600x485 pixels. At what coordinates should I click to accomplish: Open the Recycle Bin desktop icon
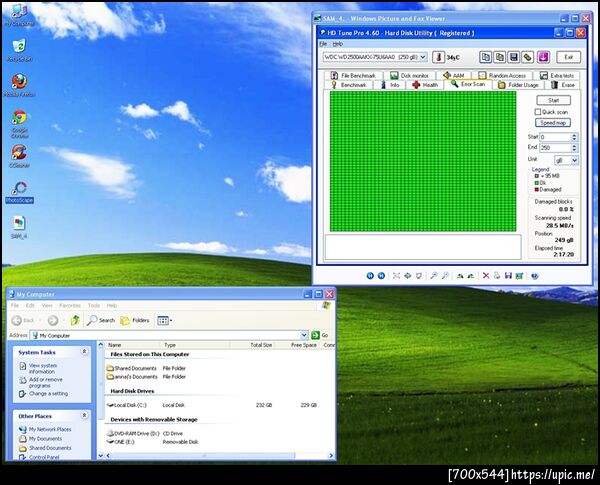tap(19, 50)
